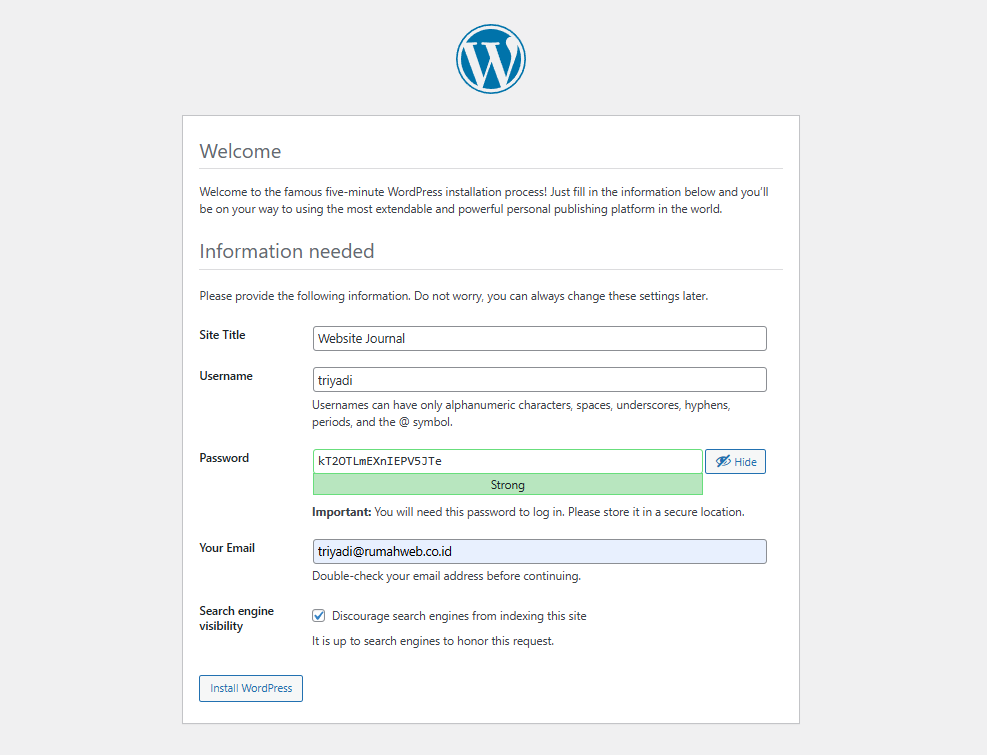
Task: Click the Search engine visibility label
Action: coord(236,618)
